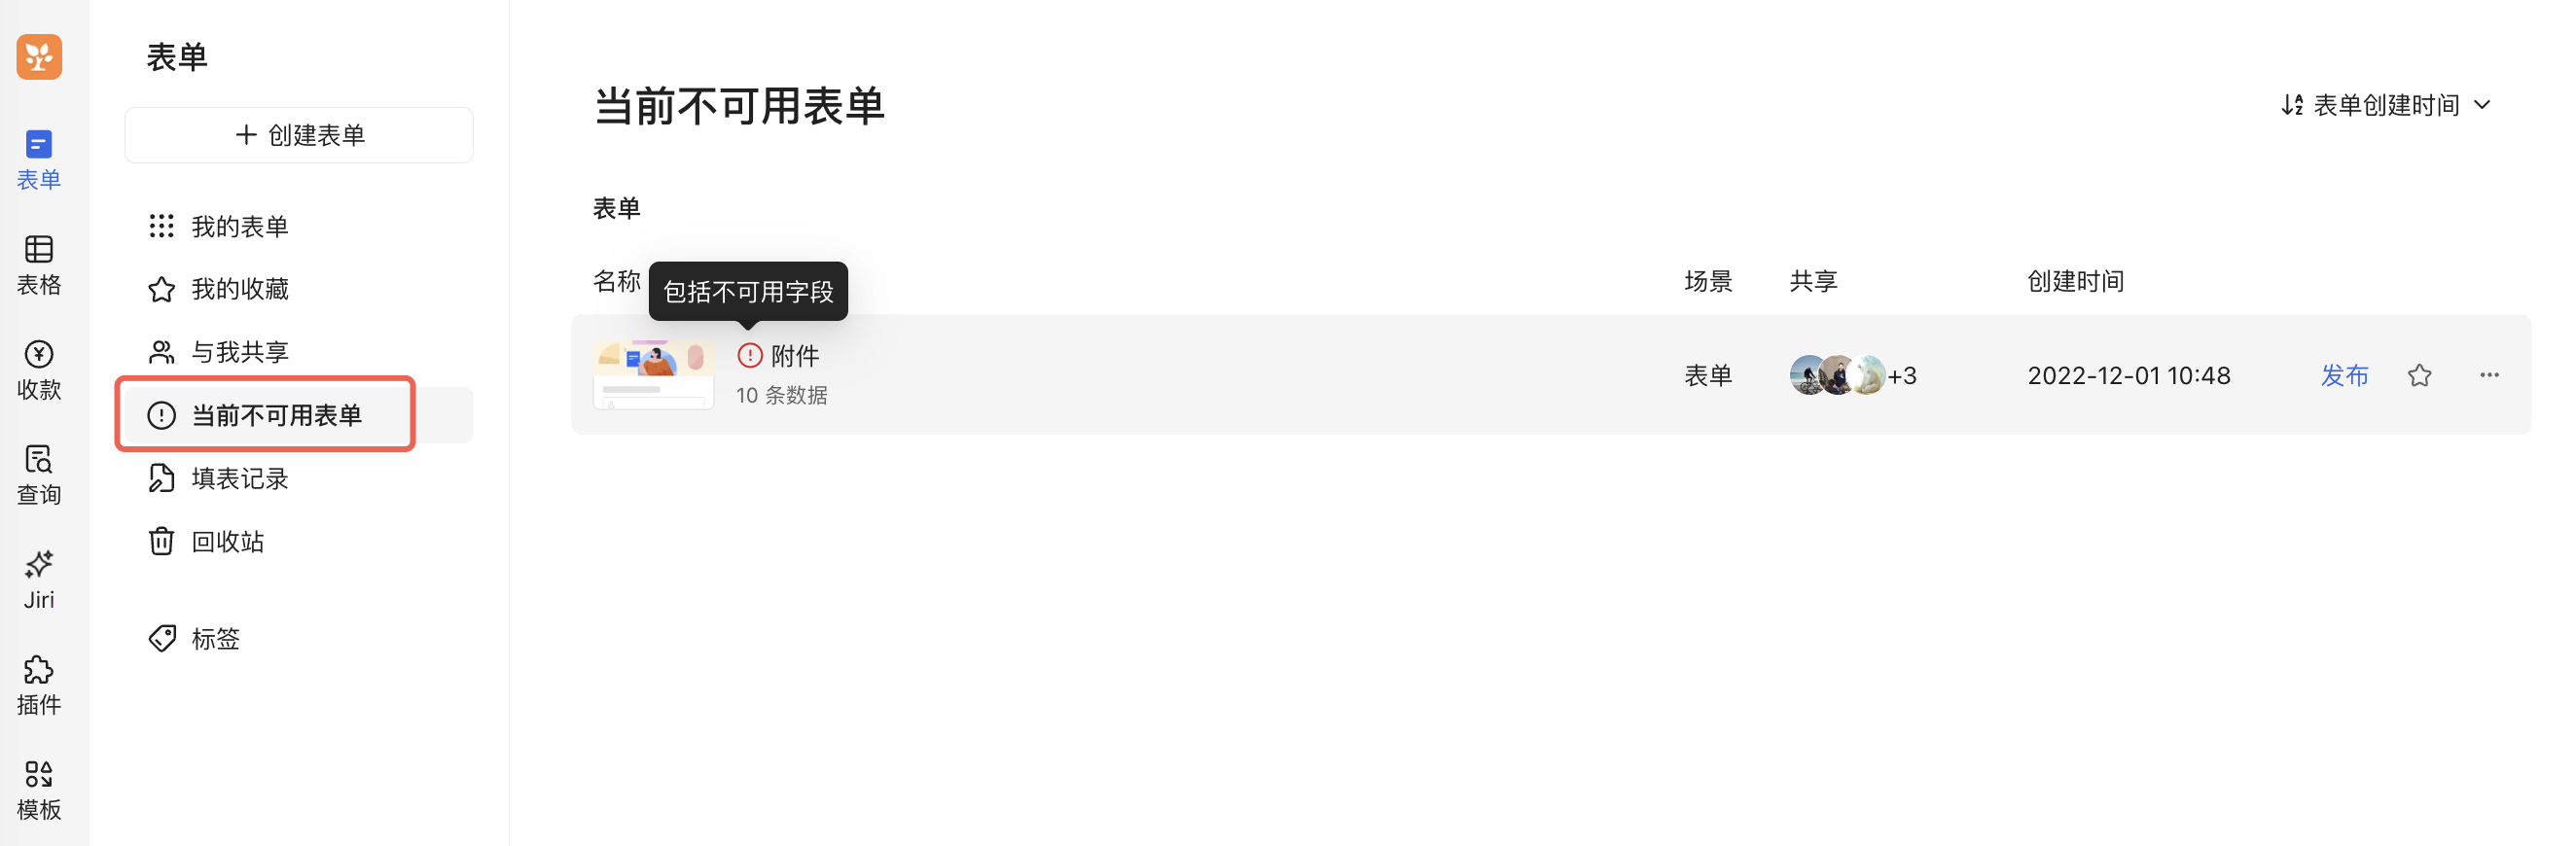Open the 附件 form thumbnail
The image size is (2576, 846).
click(653, 375)
